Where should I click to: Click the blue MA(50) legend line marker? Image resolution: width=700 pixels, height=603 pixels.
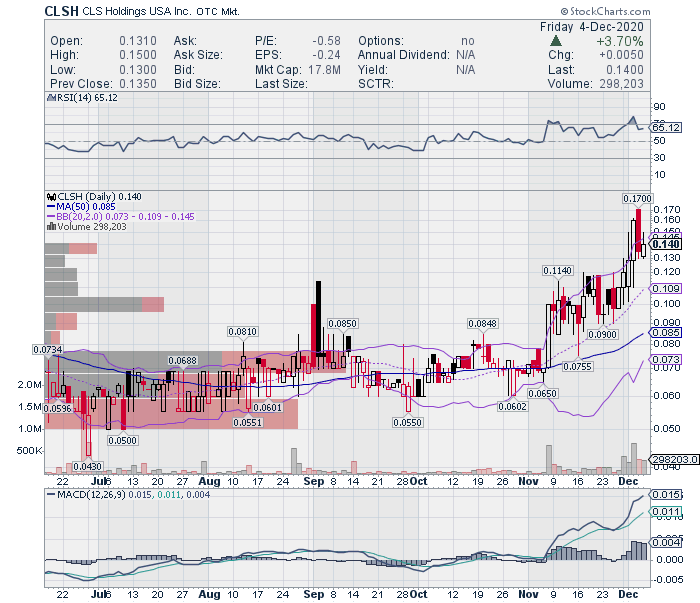pyautogui.click(x=51, y=207)
